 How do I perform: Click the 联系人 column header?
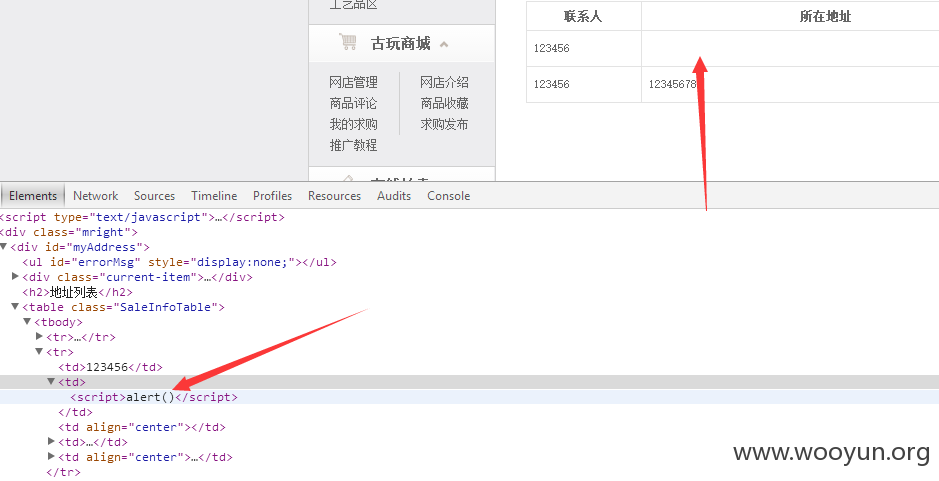pyautogui.click(x=583, y=16)
